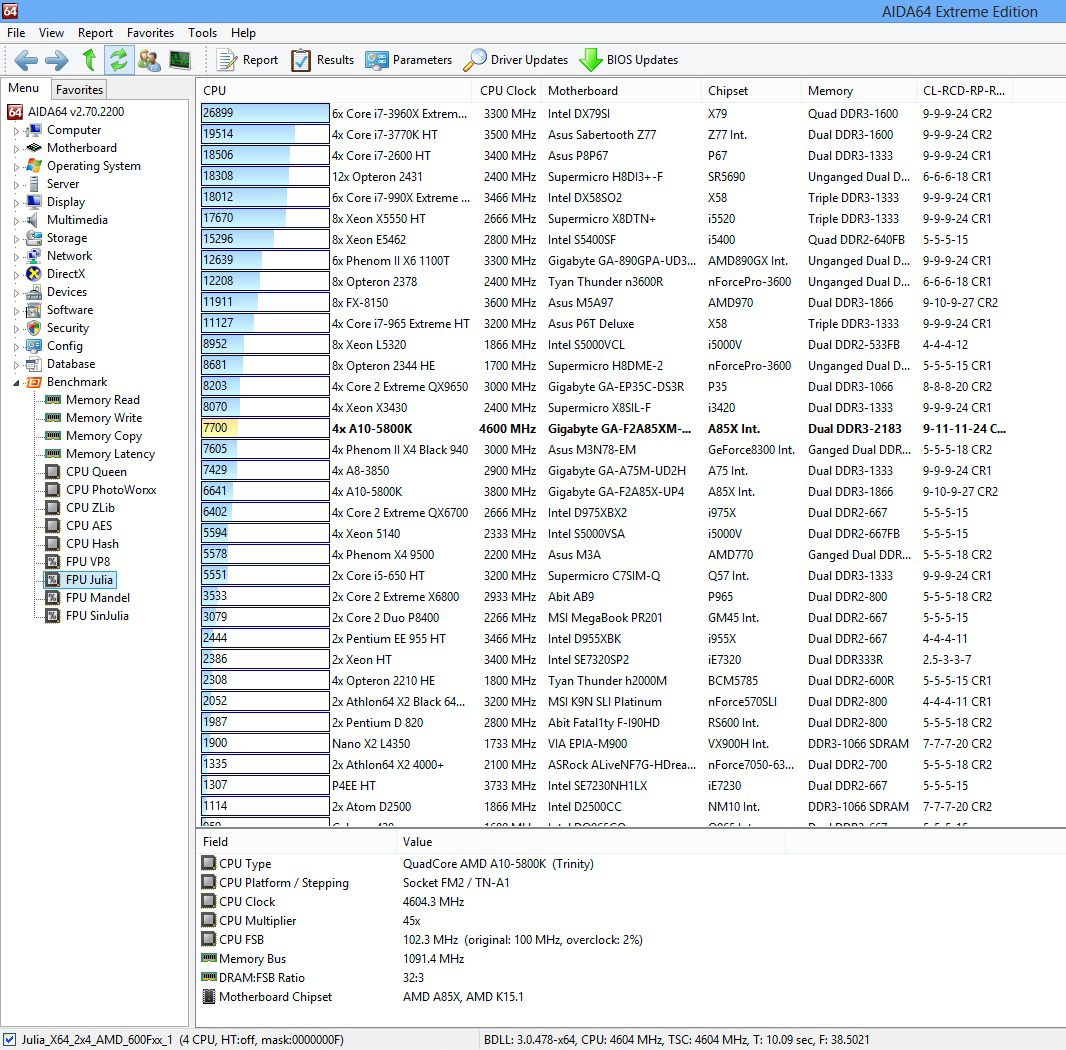Click the Back arrow toolbar icon
This screenshot has height=1050, width=1066.
click(x=26, y=61)
